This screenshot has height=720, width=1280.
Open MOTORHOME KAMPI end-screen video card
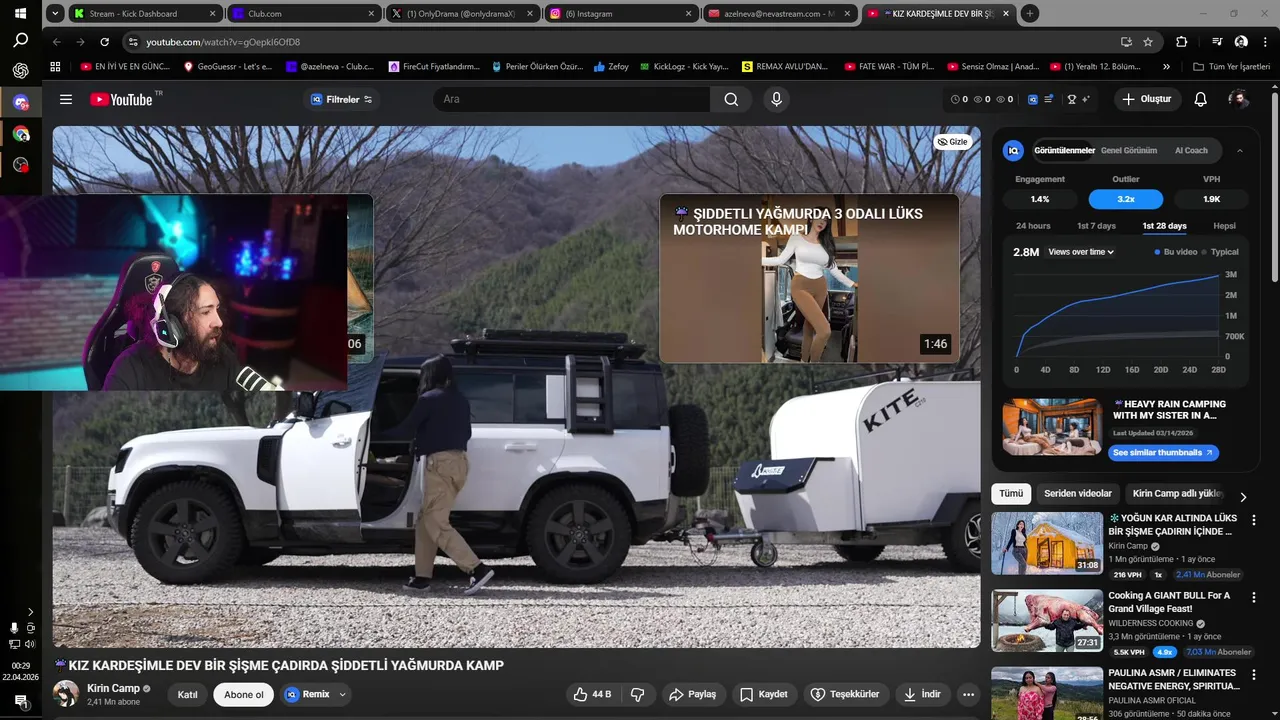pos(809,278)
